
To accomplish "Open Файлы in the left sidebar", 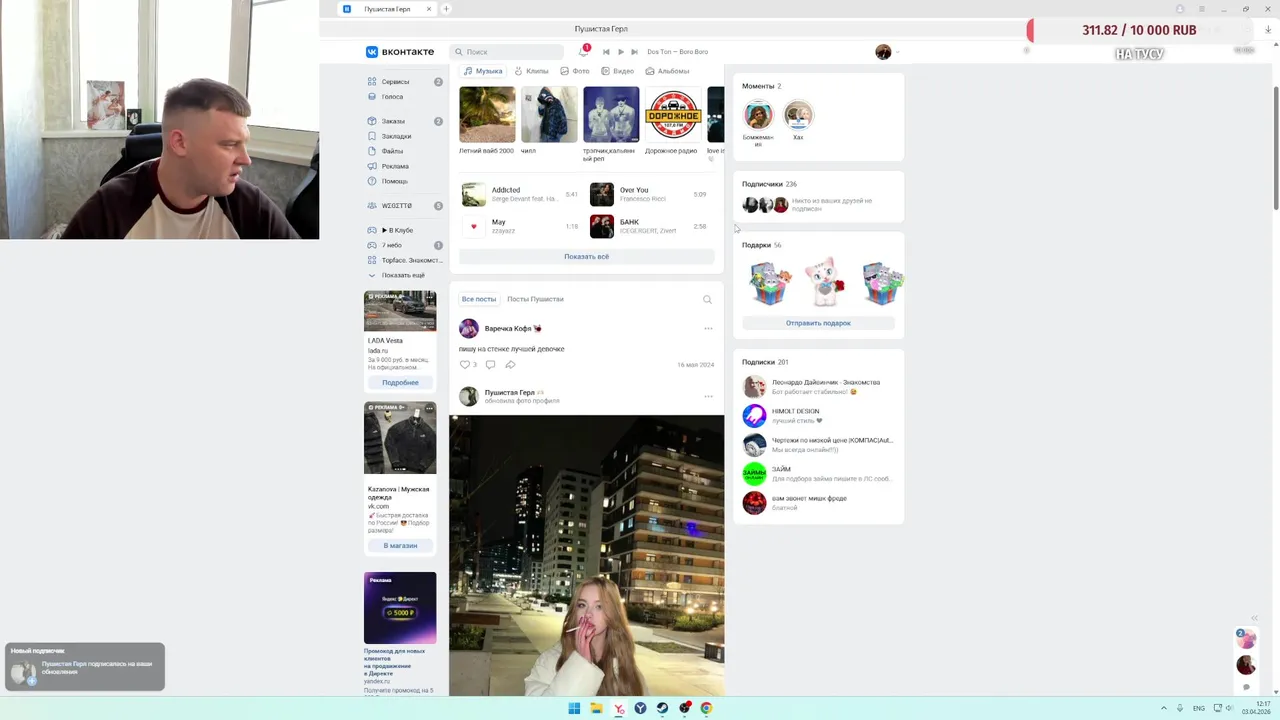I will coord(404,151).
